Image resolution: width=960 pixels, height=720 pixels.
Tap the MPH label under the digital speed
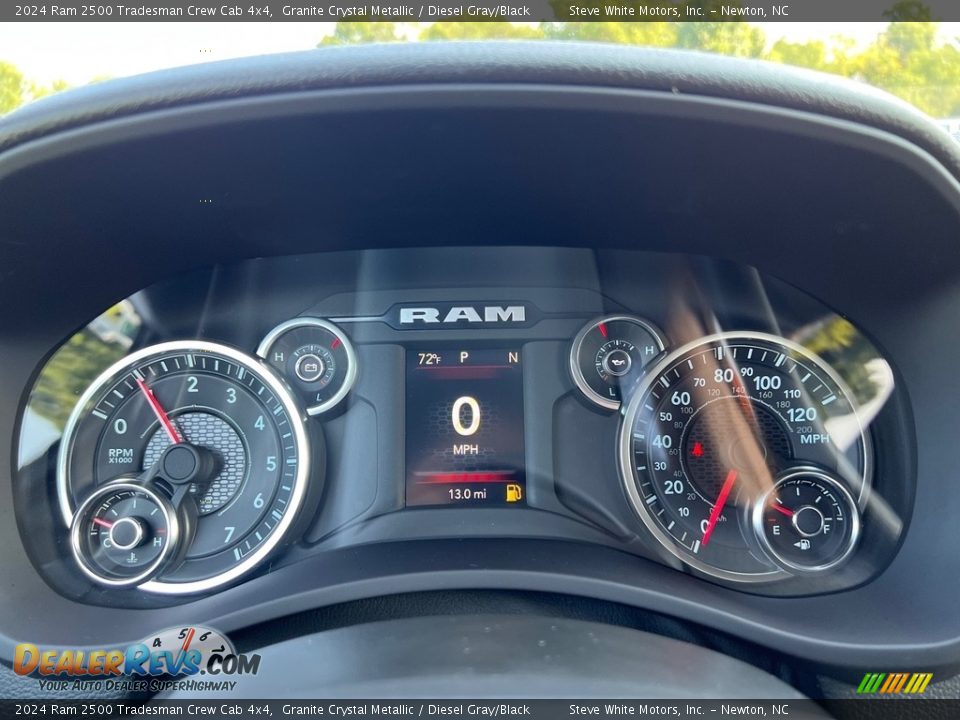465,449
